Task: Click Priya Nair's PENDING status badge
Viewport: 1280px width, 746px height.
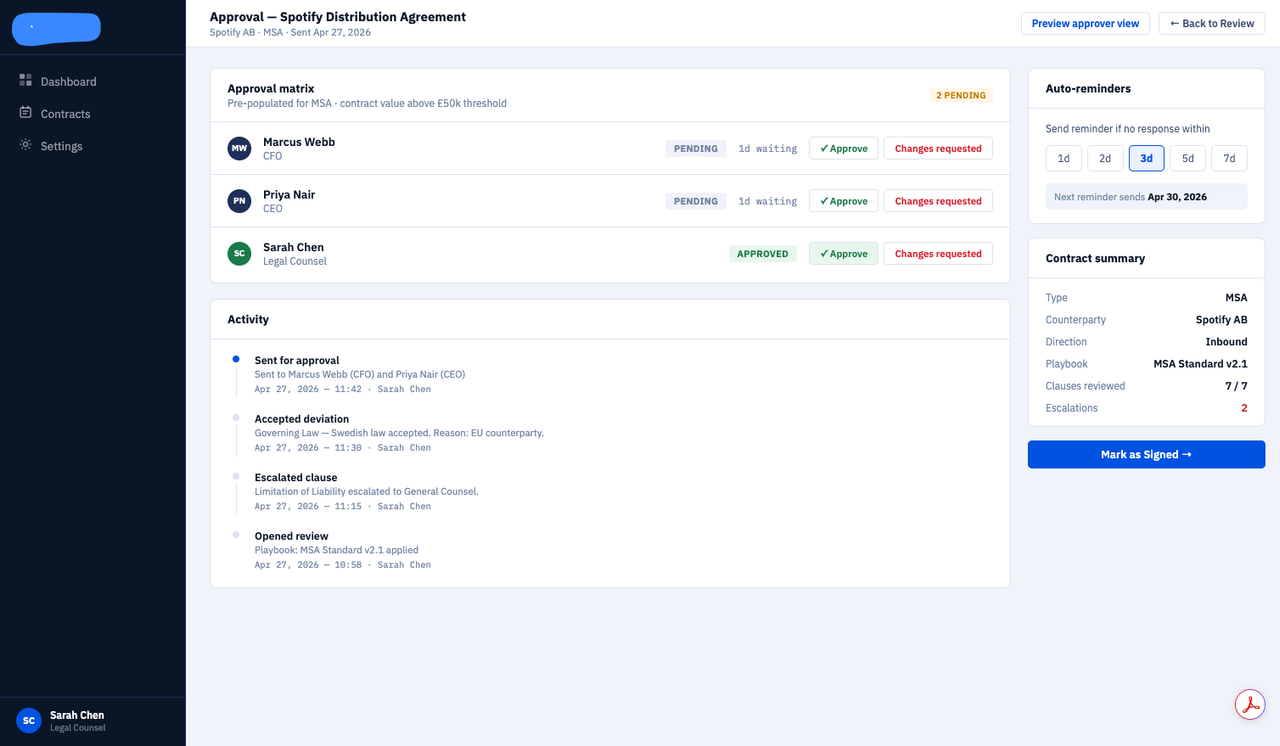Action: [x=696, y=201]
